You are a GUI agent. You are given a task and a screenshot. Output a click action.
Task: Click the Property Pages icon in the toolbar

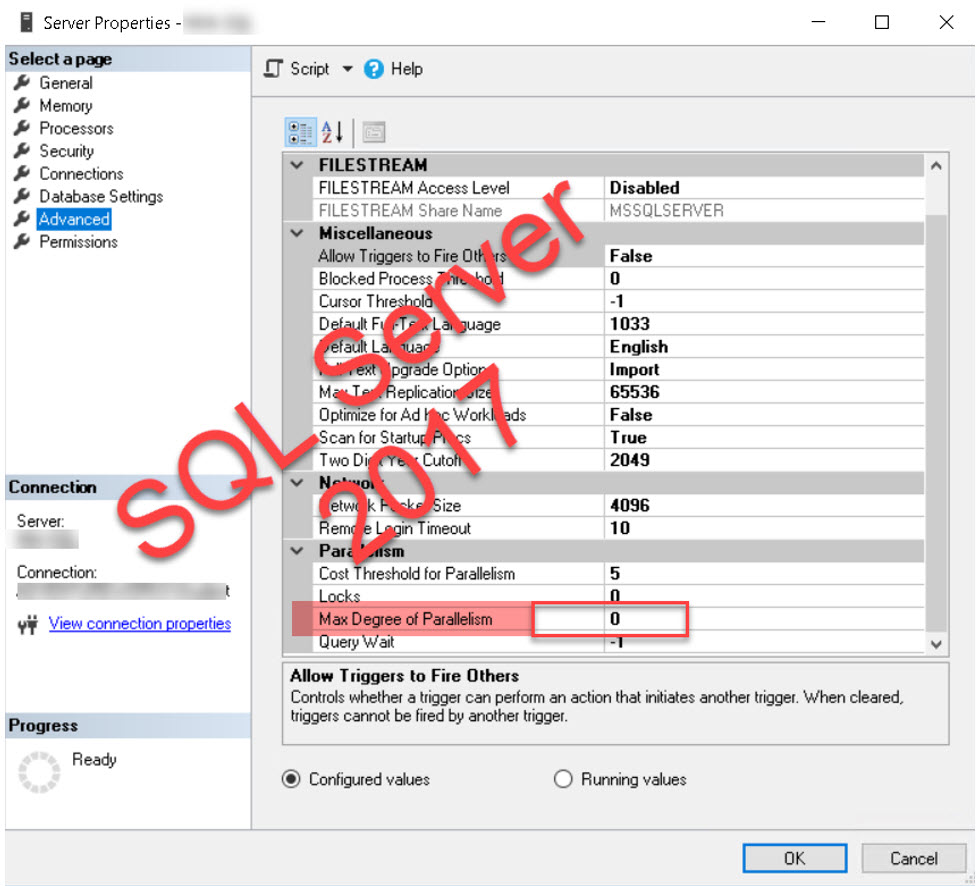coord(372,131)
